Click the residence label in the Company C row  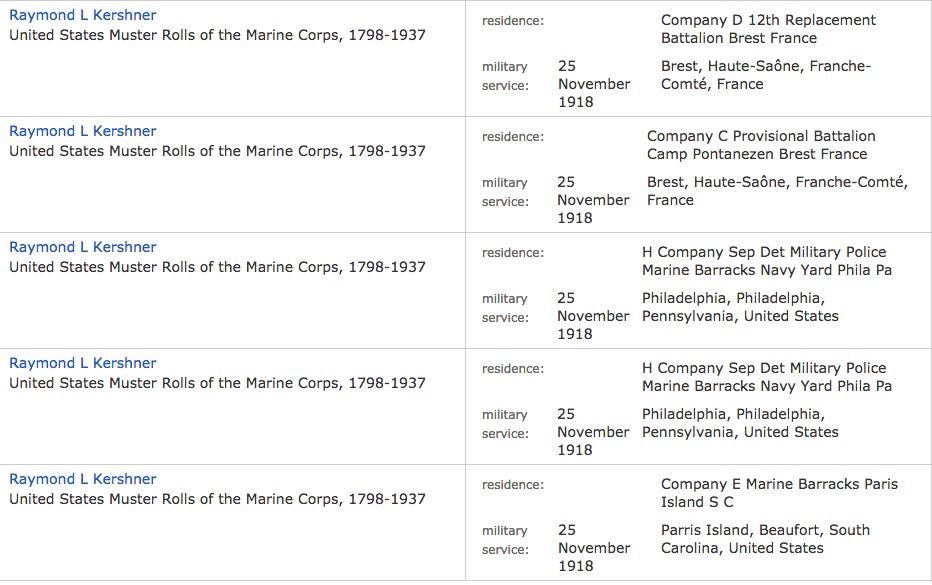[x=512, y=137]
